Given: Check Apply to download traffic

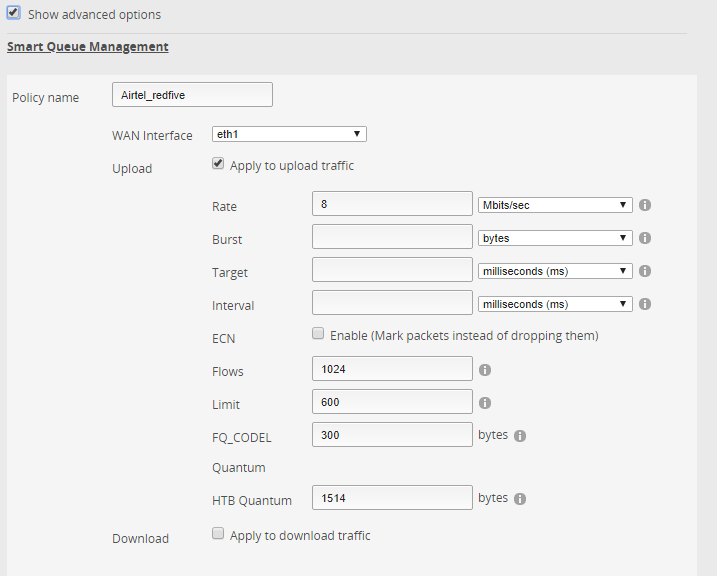Looking at the screenshot, I should pos(218,534).
